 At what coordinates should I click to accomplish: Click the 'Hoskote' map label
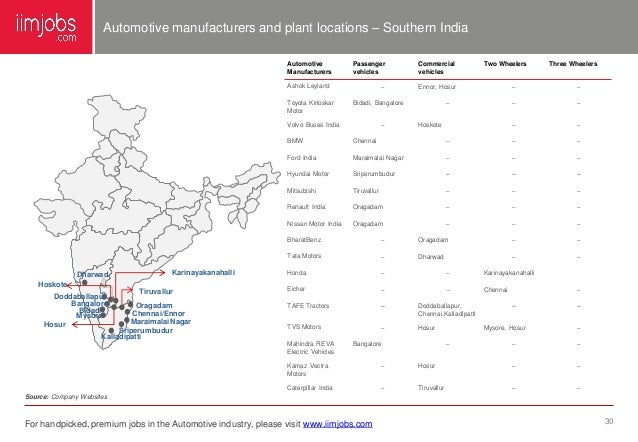[x=52, y=284]
